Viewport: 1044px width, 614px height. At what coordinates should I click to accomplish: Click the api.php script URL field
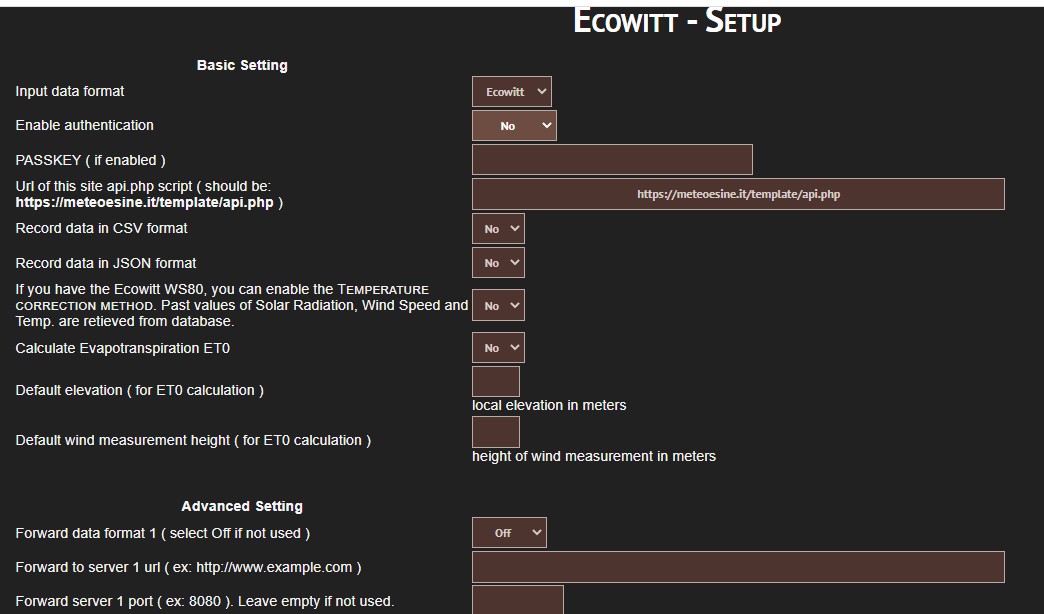[738, 194]
